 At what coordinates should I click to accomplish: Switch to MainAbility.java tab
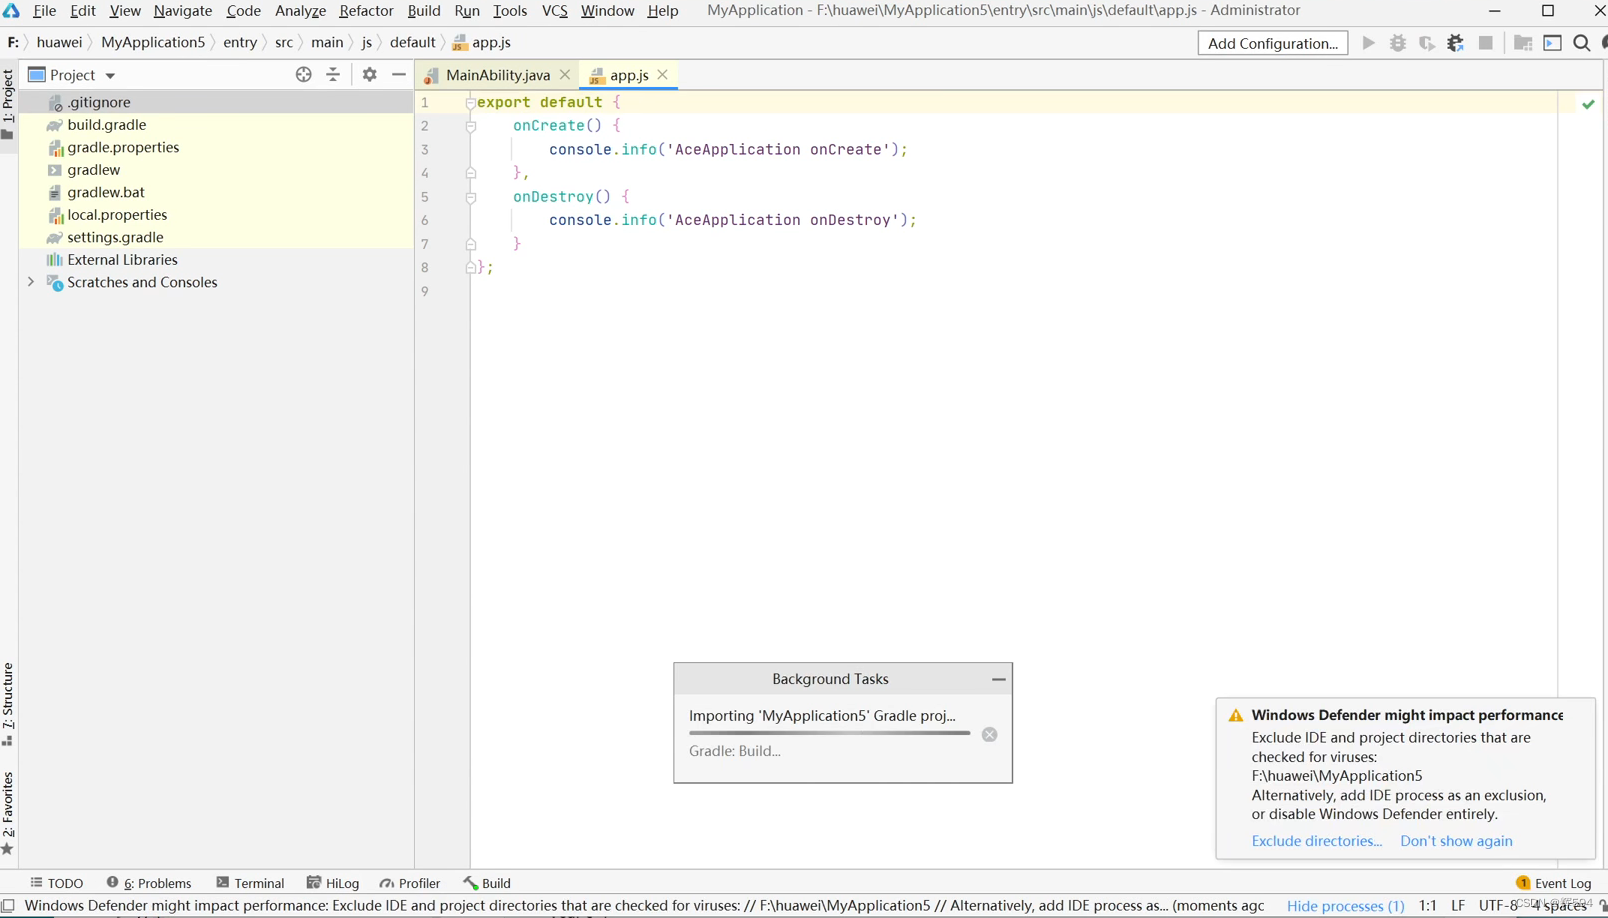[x=498, y=75]
